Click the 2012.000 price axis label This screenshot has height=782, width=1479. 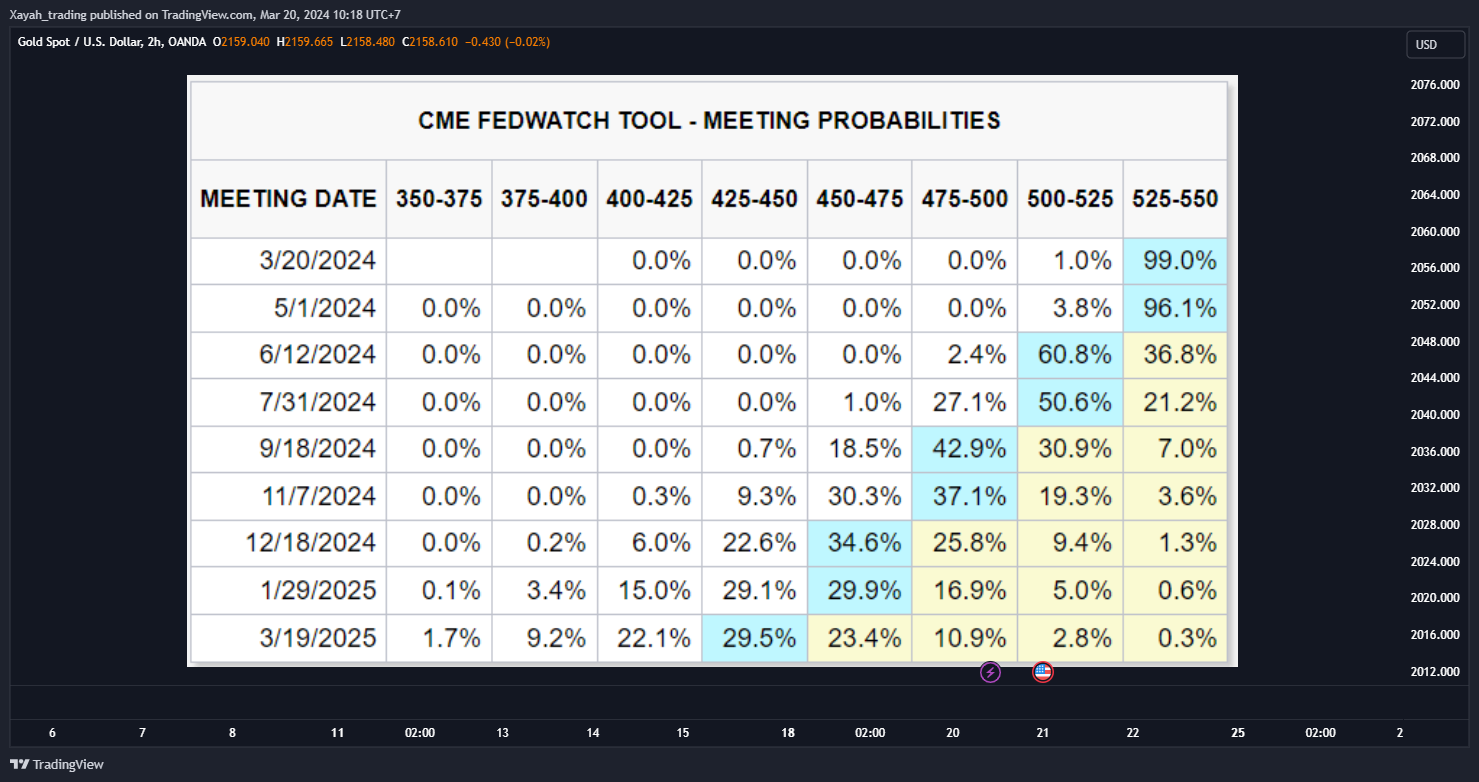click(x=1434, y=671)
